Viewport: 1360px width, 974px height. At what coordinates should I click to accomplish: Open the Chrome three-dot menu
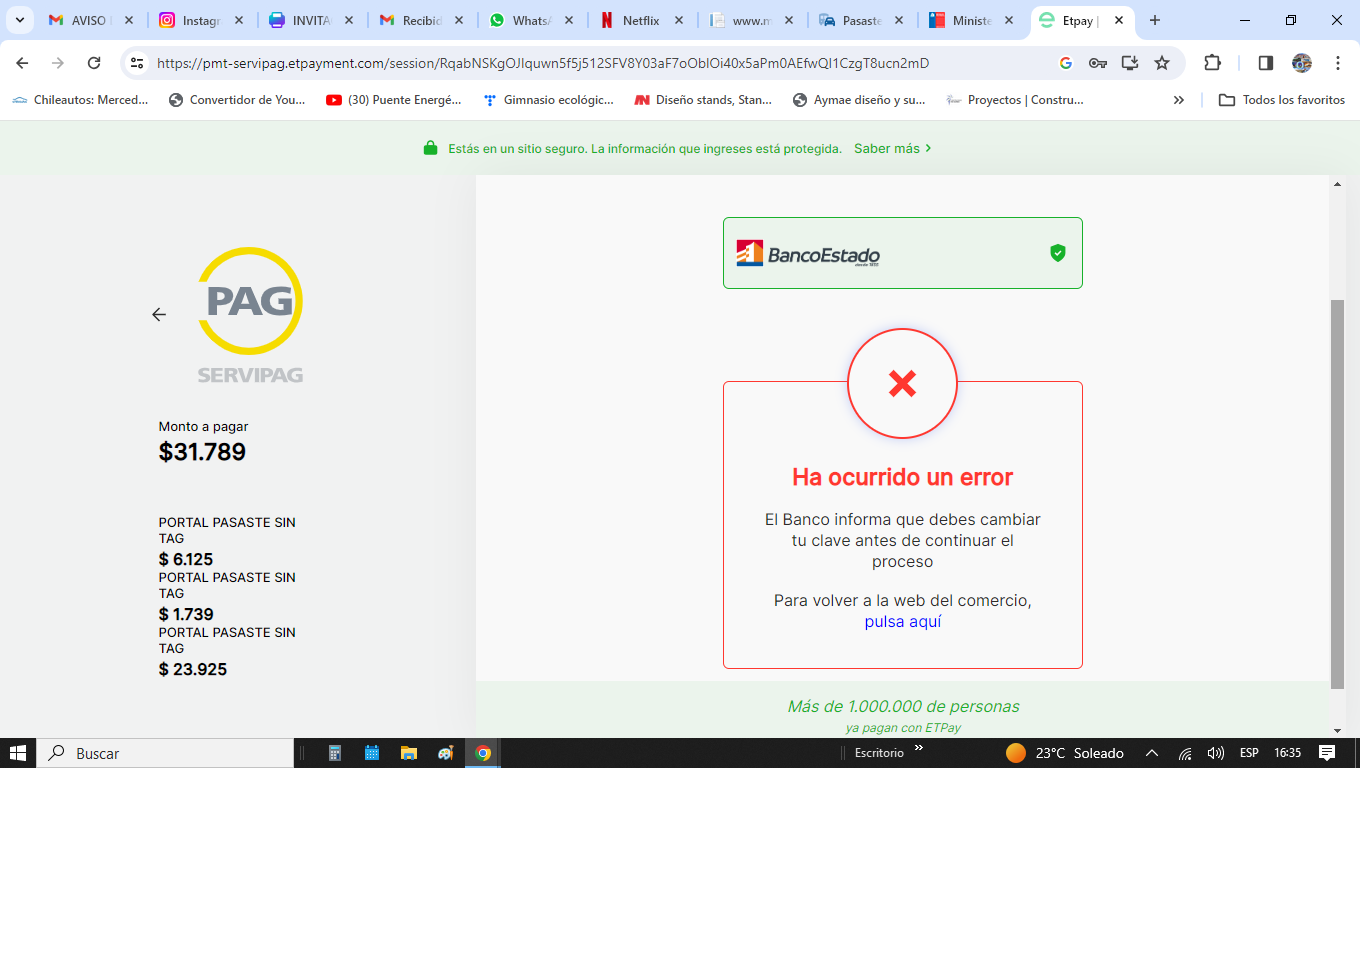pyautogui.click(x=1339, y=62)
